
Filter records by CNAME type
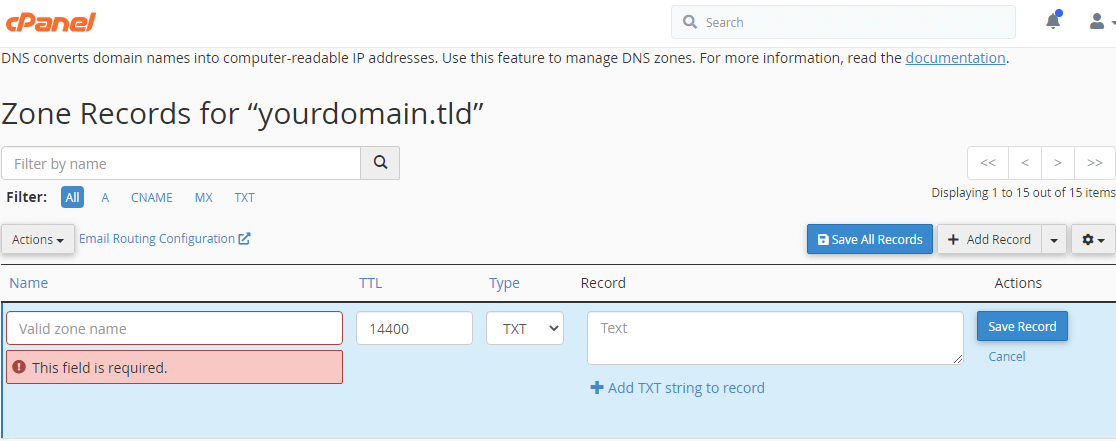[x=152, y=198]
